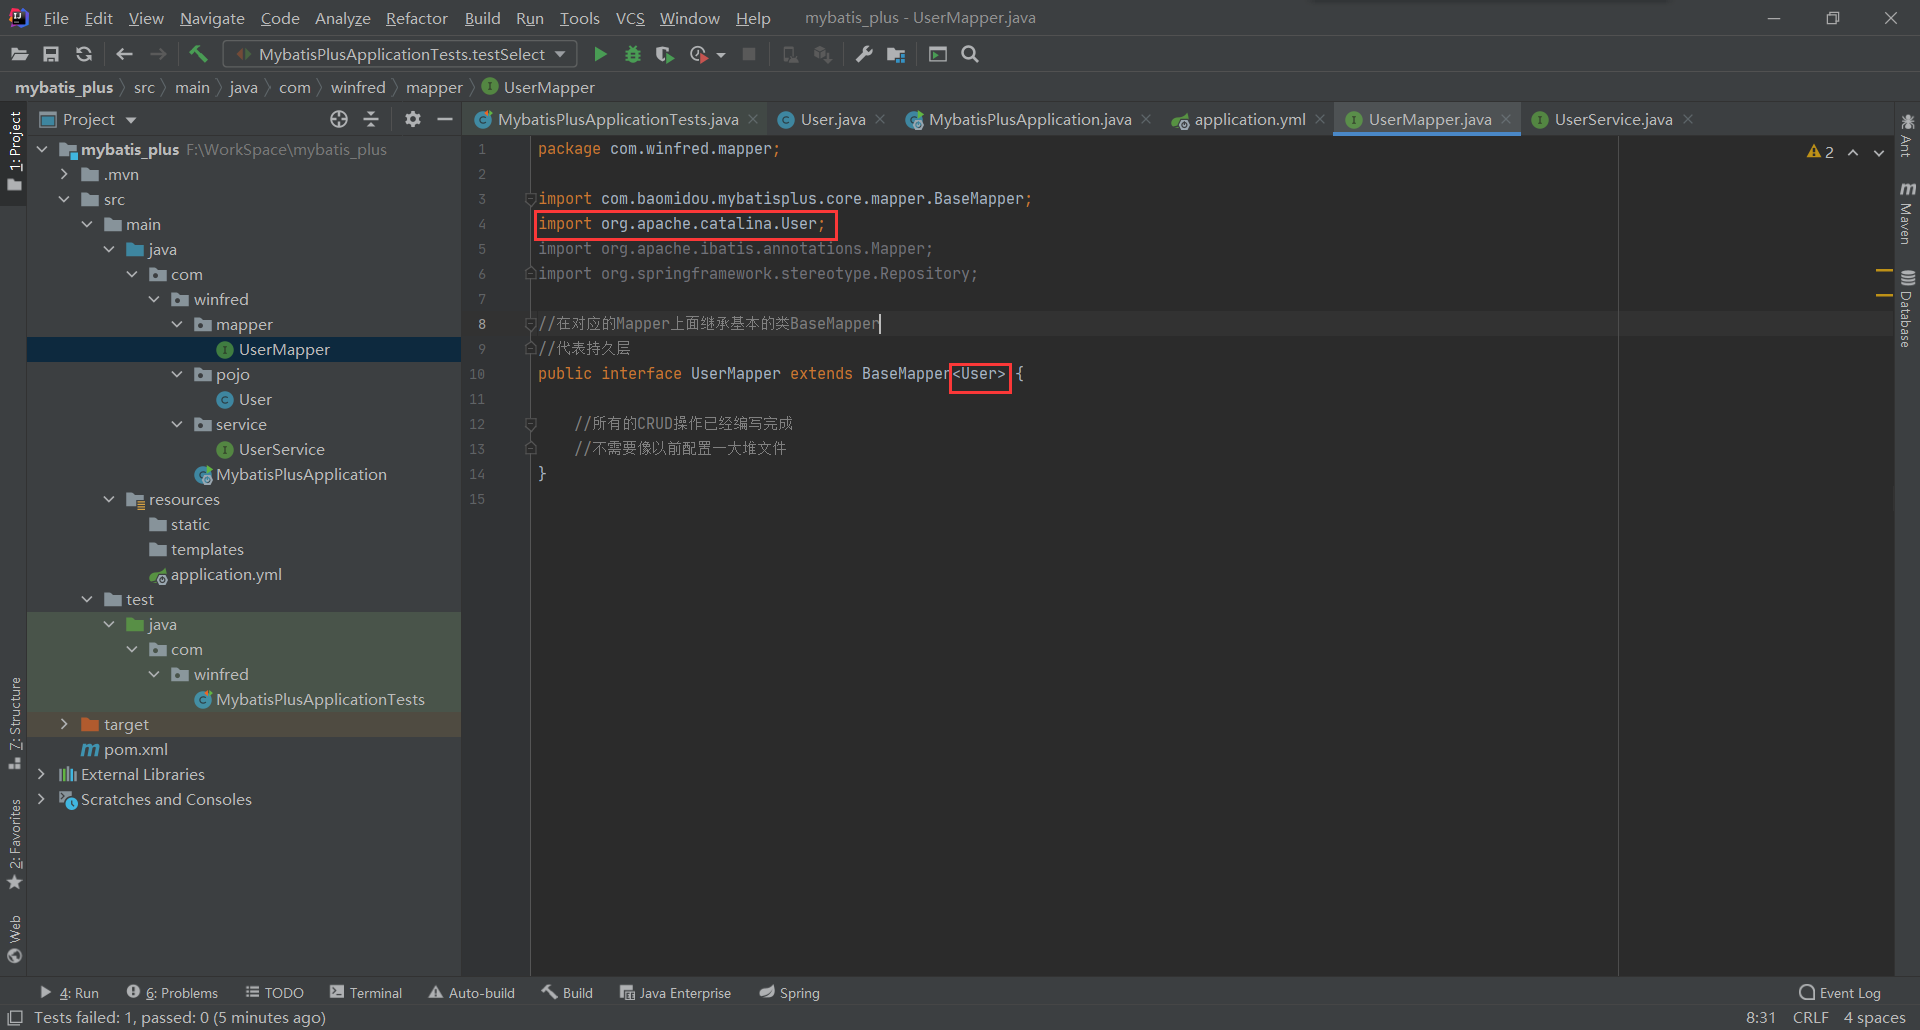1920x1030 pixels.
Task: Open the Refactor menu
Action: [416, 18]
